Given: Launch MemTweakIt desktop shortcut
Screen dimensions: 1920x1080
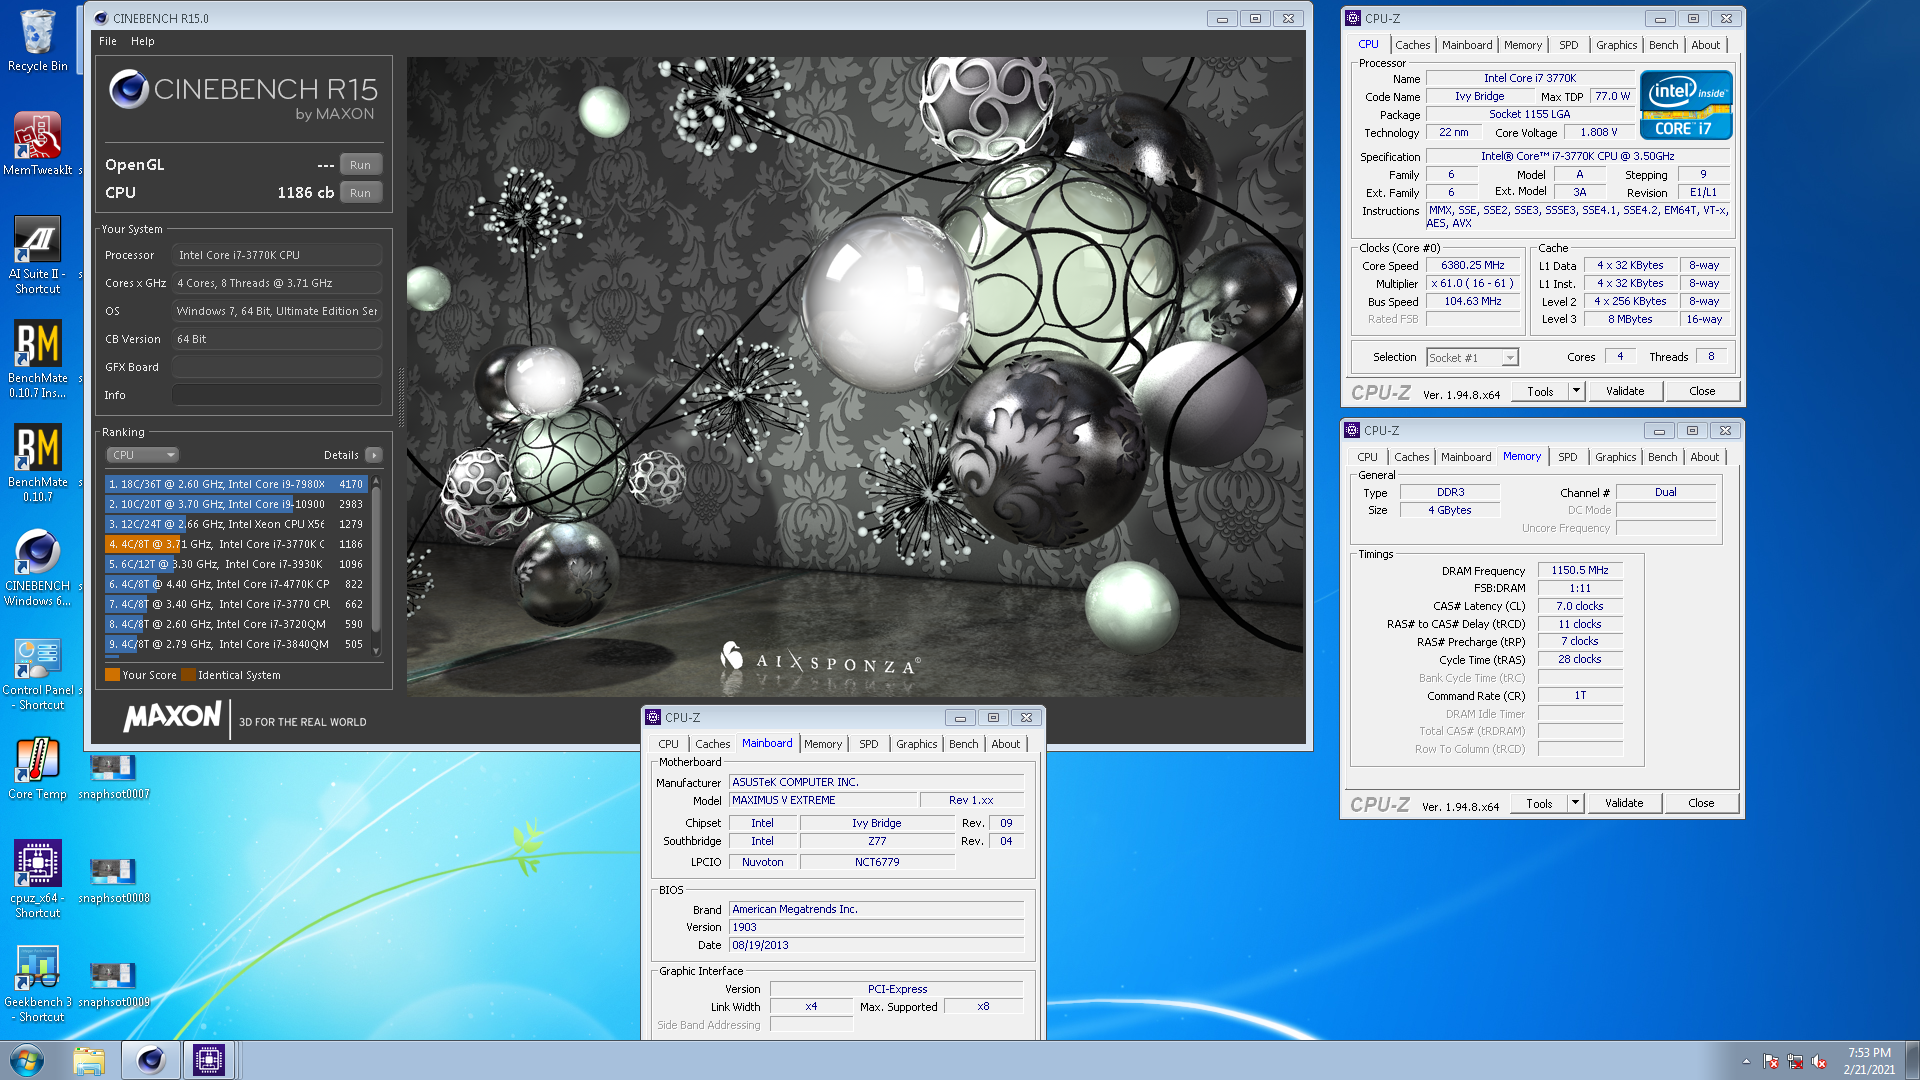Looking at the screenshot, I should [x=37, y=144].
